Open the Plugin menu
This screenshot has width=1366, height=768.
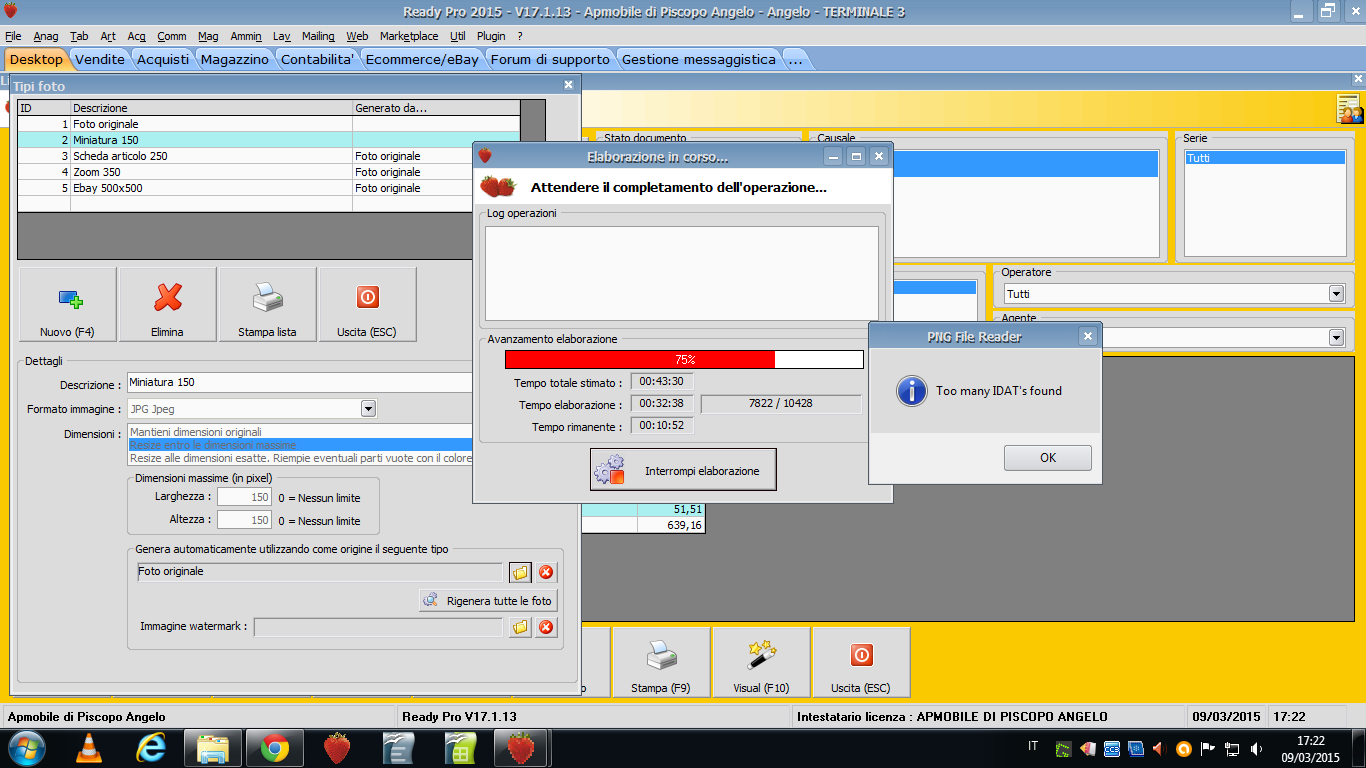tap(491, 36)
